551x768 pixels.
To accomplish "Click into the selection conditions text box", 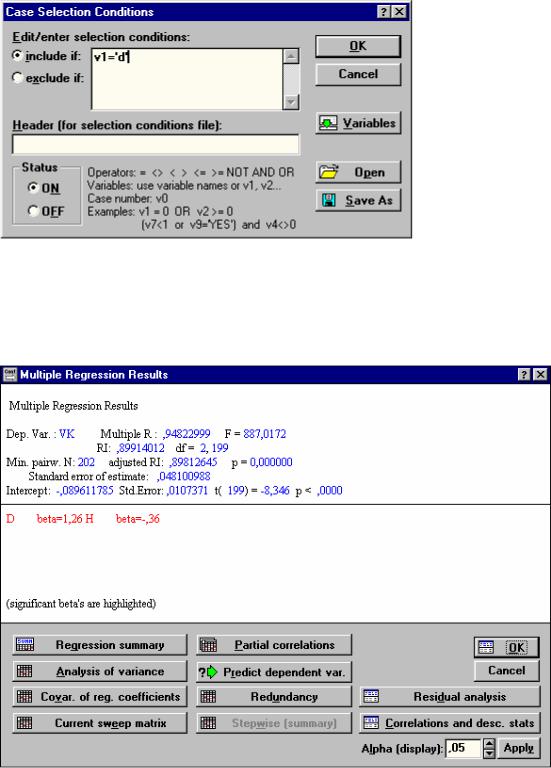I will [x=187, y=79].
